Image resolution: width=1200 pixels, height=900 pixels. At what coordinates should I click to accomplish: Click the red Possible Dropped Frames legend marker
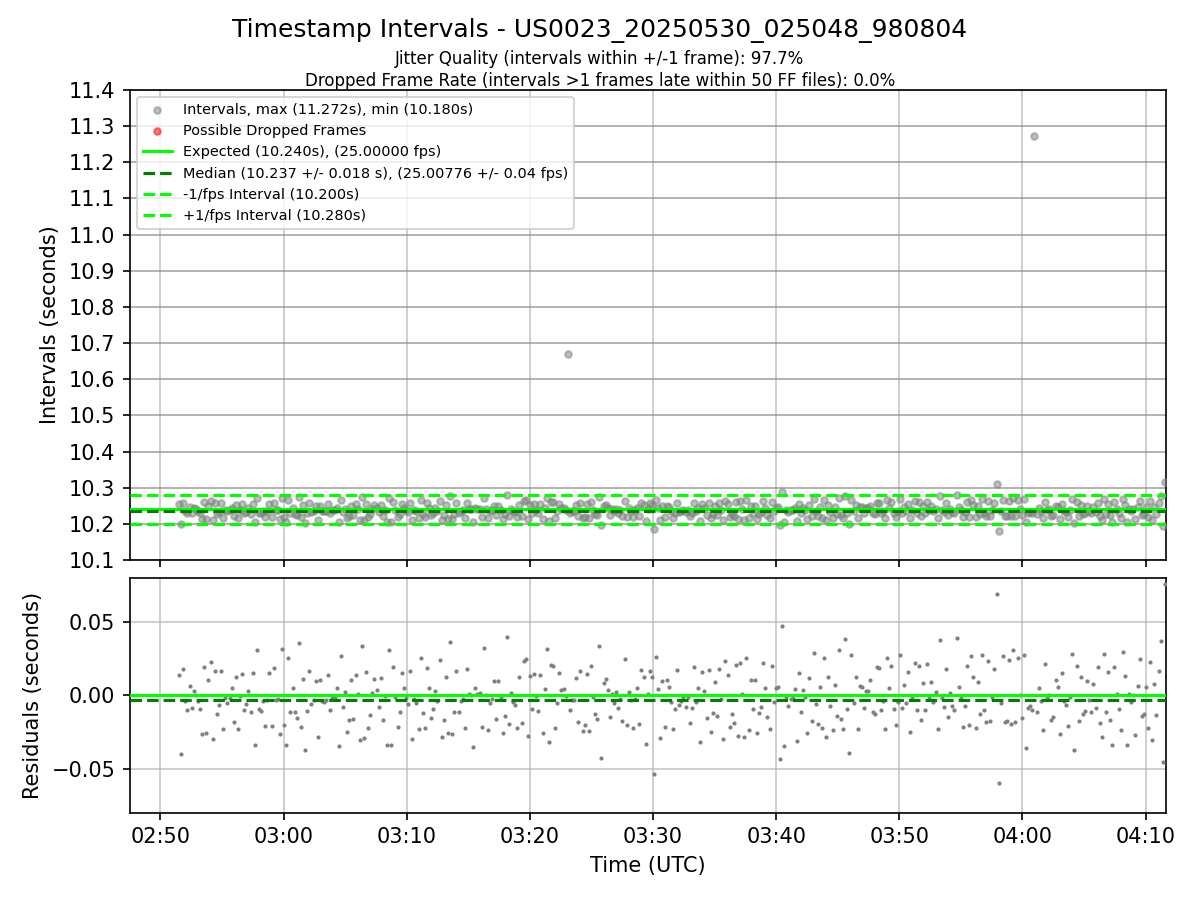point(157,131)
